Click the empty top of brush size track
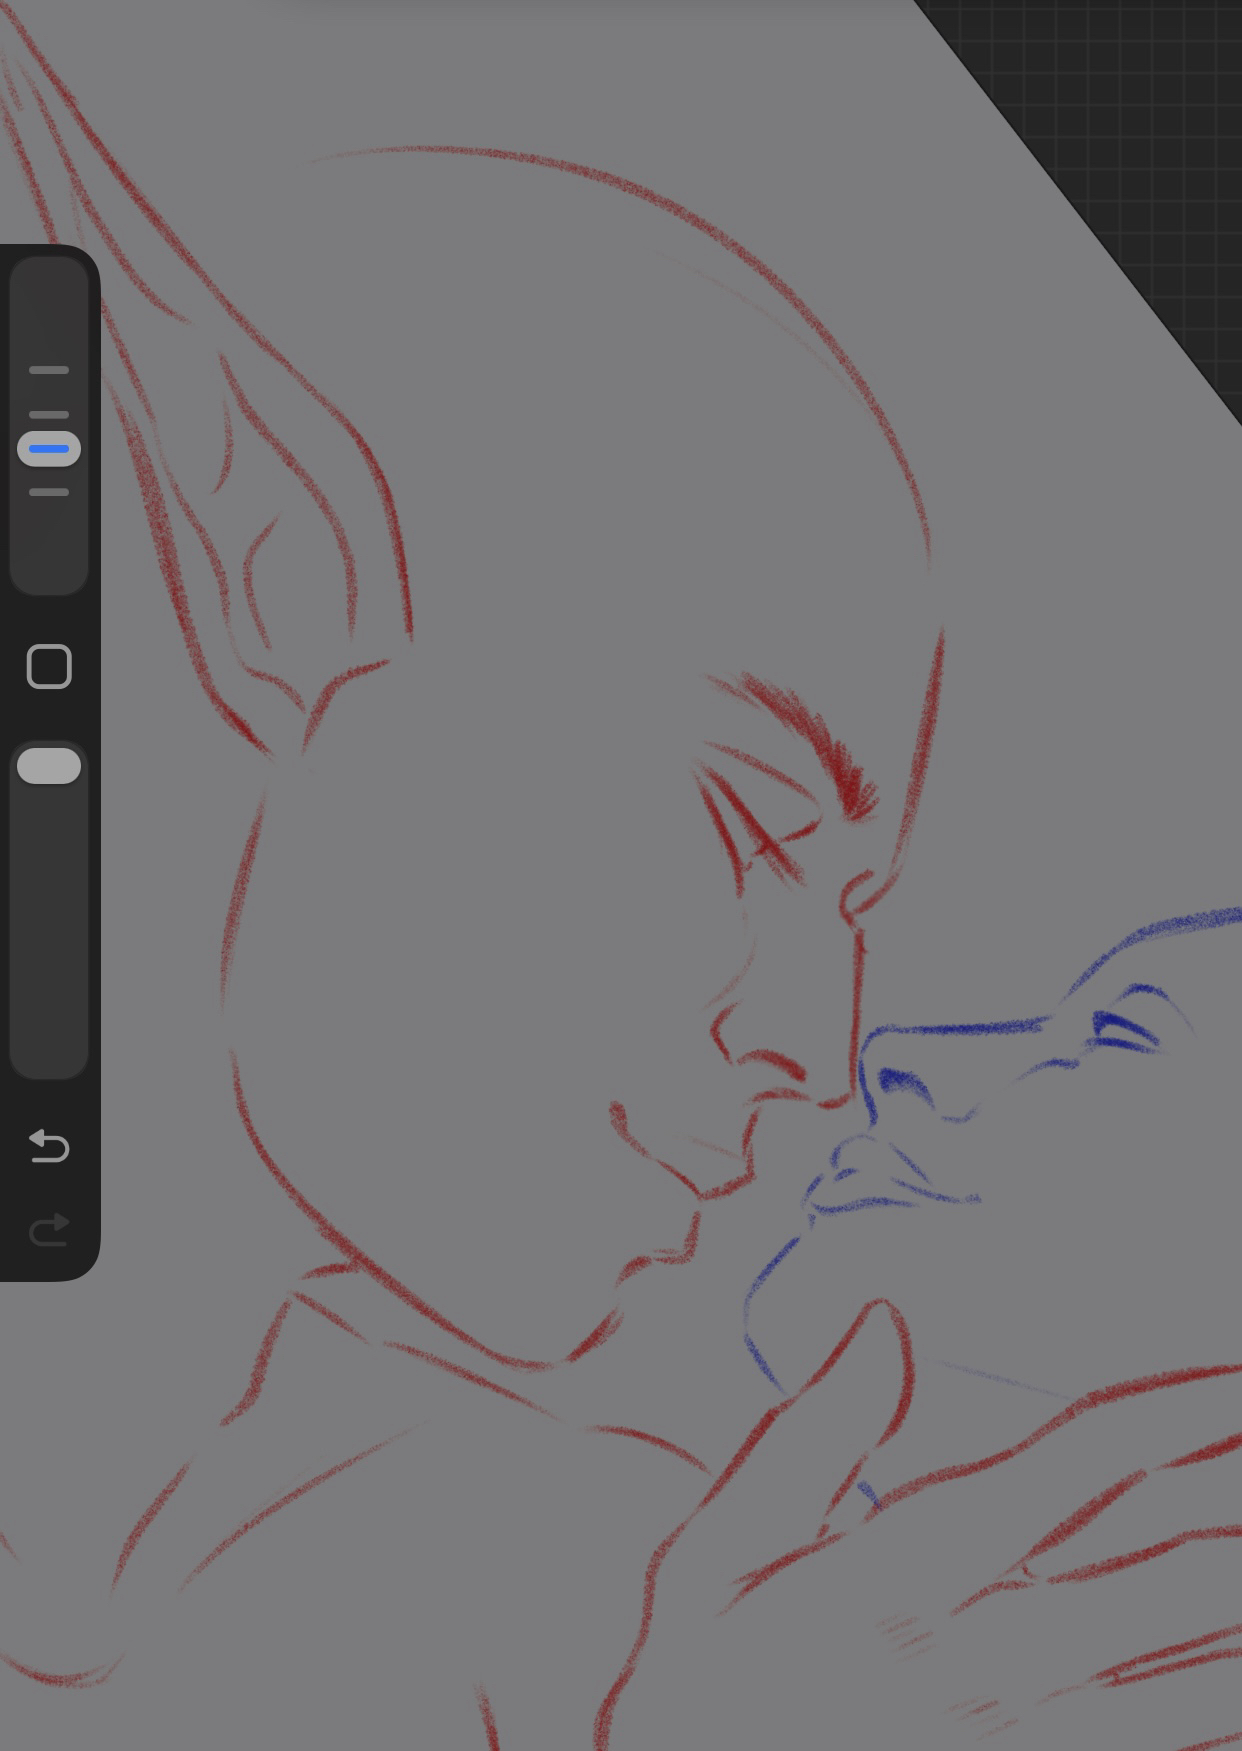 coord(49,300)
